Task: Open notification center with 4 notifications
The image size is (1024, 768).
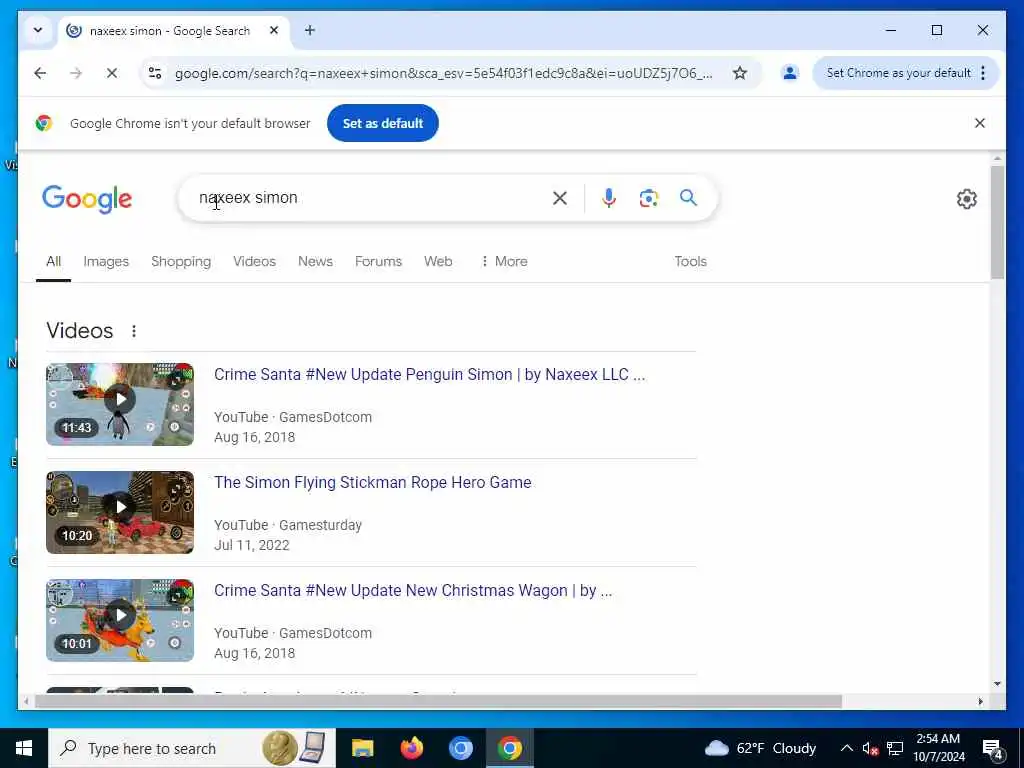Action: [993, 748]
